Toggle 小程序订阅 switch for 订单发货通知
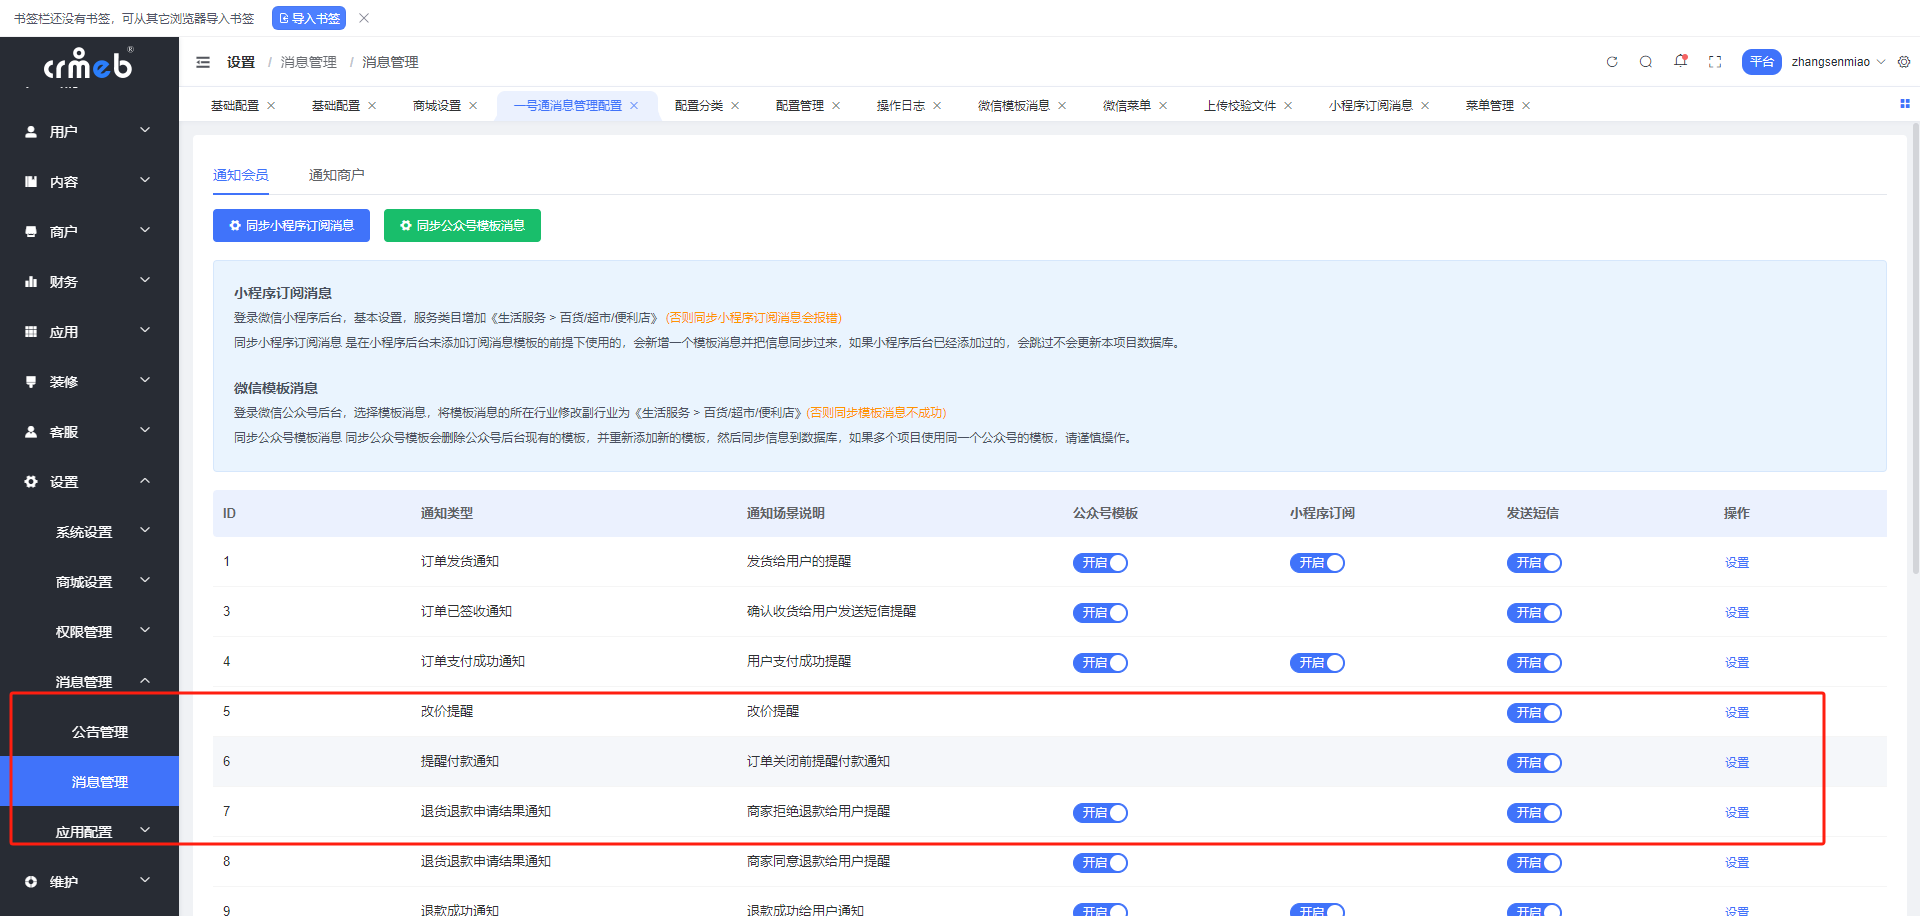This screenshot has width=1920, height=916. [1317, 563]
